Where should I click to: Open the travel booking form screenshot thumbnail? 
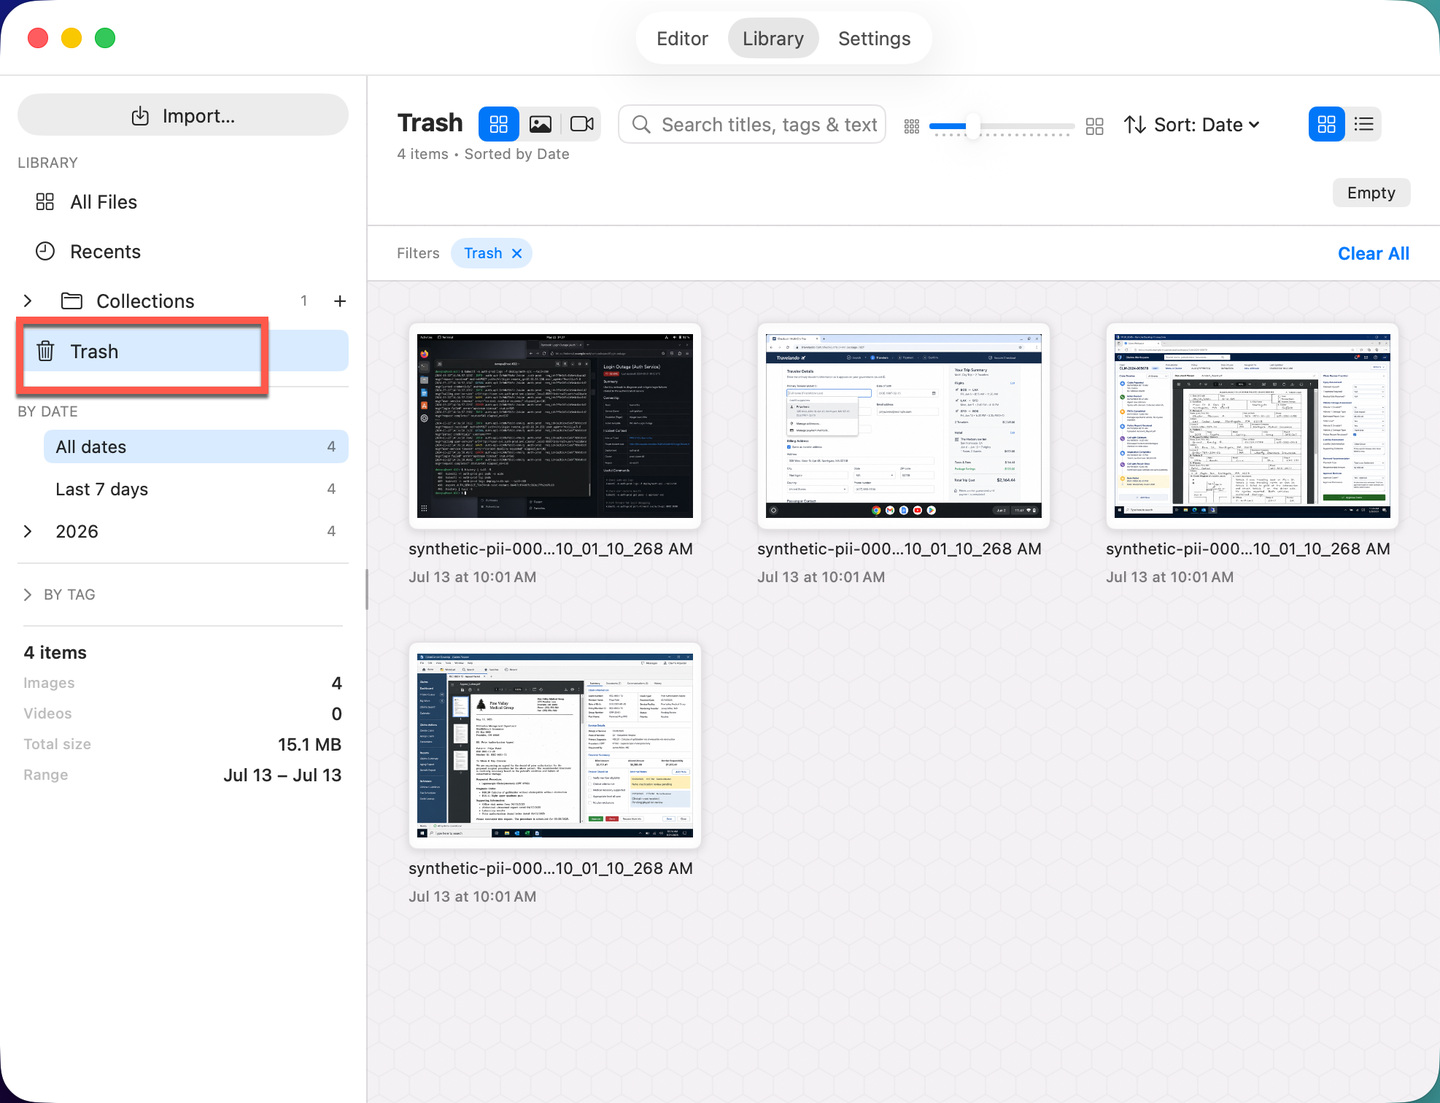(x=903, y=426)
